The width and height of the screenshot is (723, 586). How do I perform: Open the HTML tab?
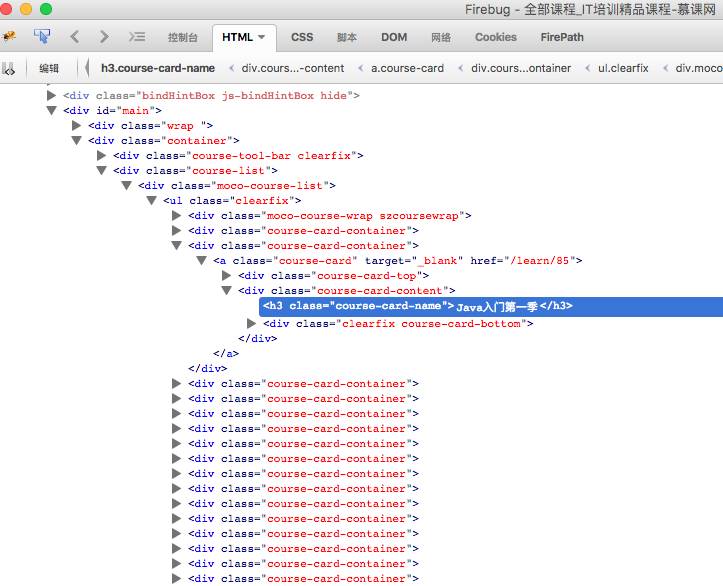click(x=237, y=37)
